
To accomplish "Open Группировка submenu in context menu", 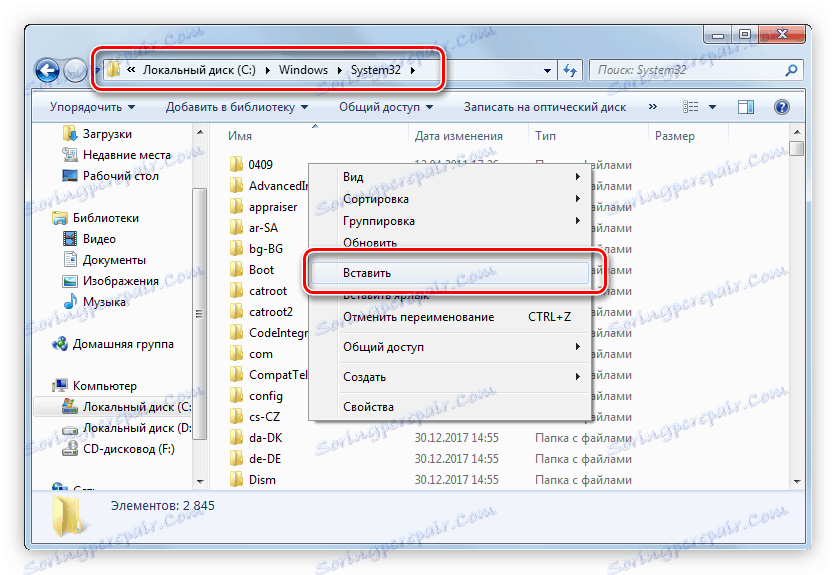I will click(449, 220).
